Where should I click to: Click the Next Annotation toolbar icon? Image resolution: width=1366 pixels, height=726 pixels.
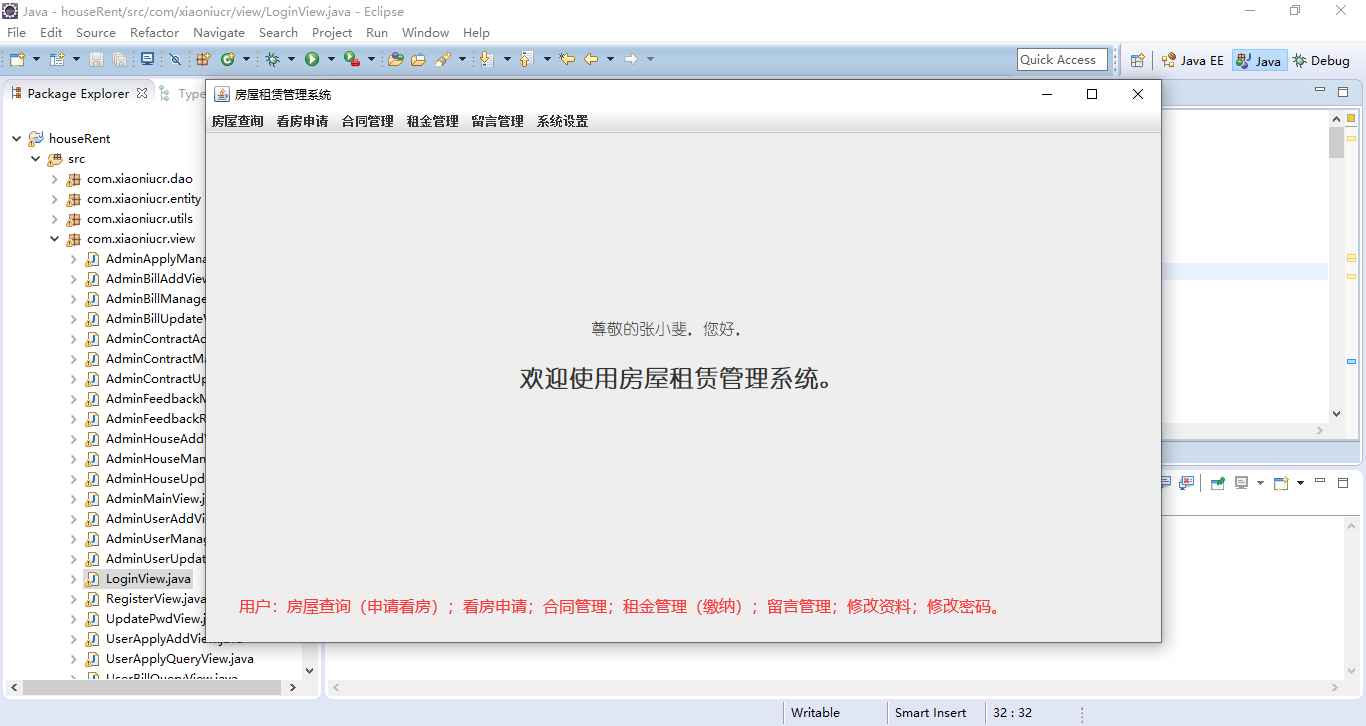tap(486, 59)
